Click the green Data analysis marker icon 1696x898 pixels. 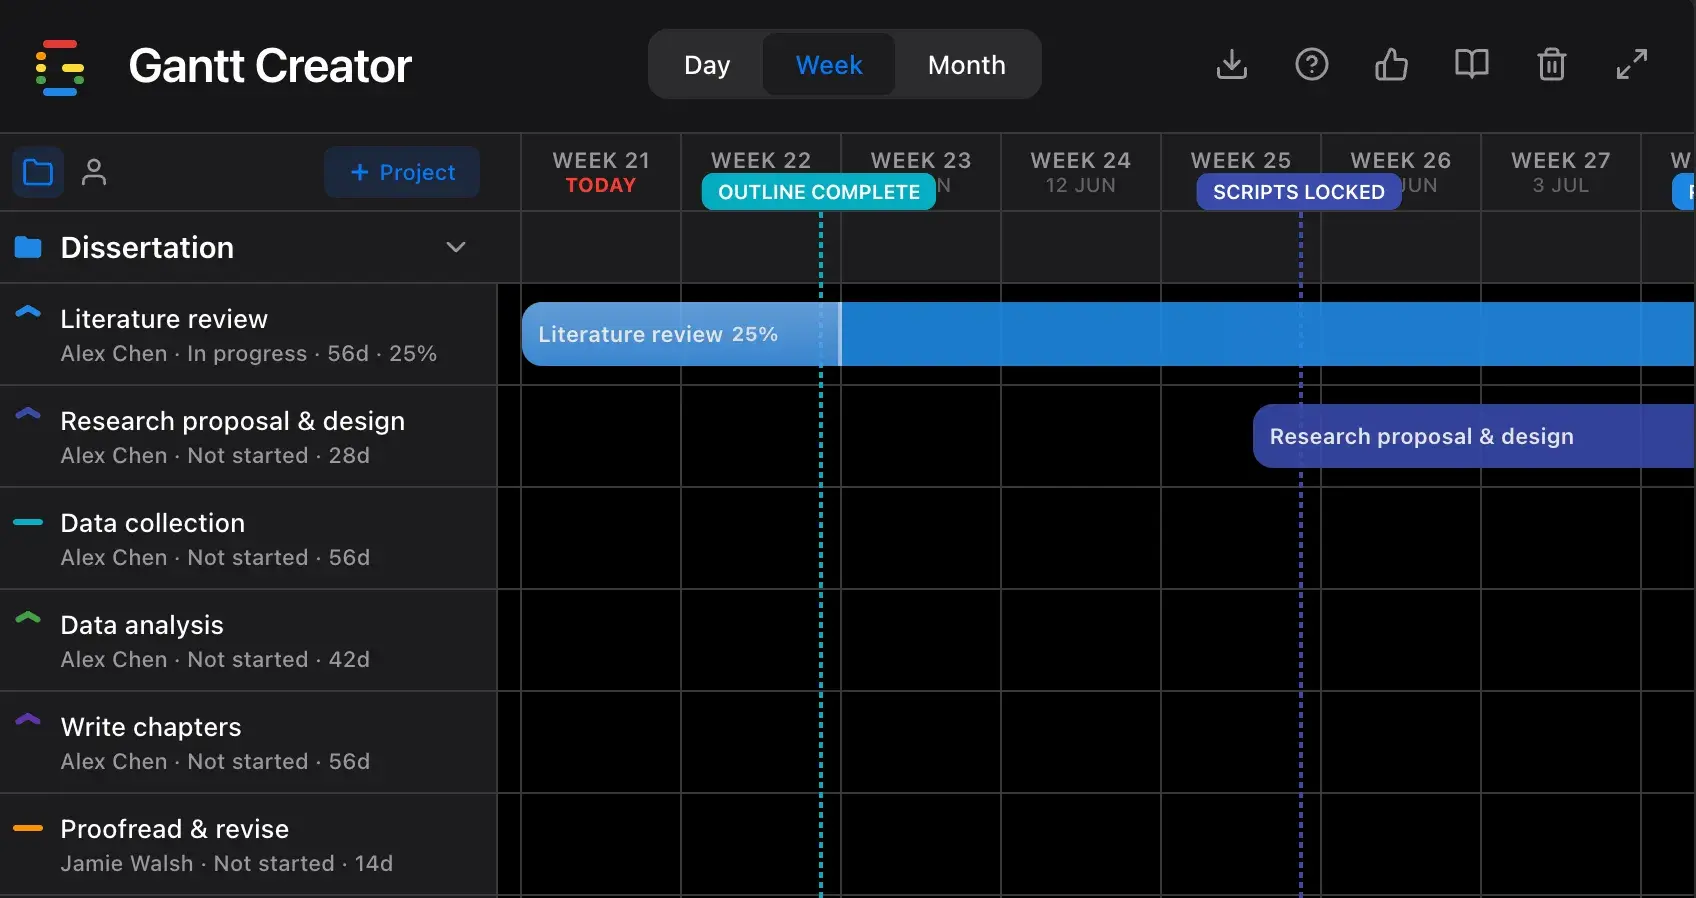pyautogui.click(x=28, y=618)
